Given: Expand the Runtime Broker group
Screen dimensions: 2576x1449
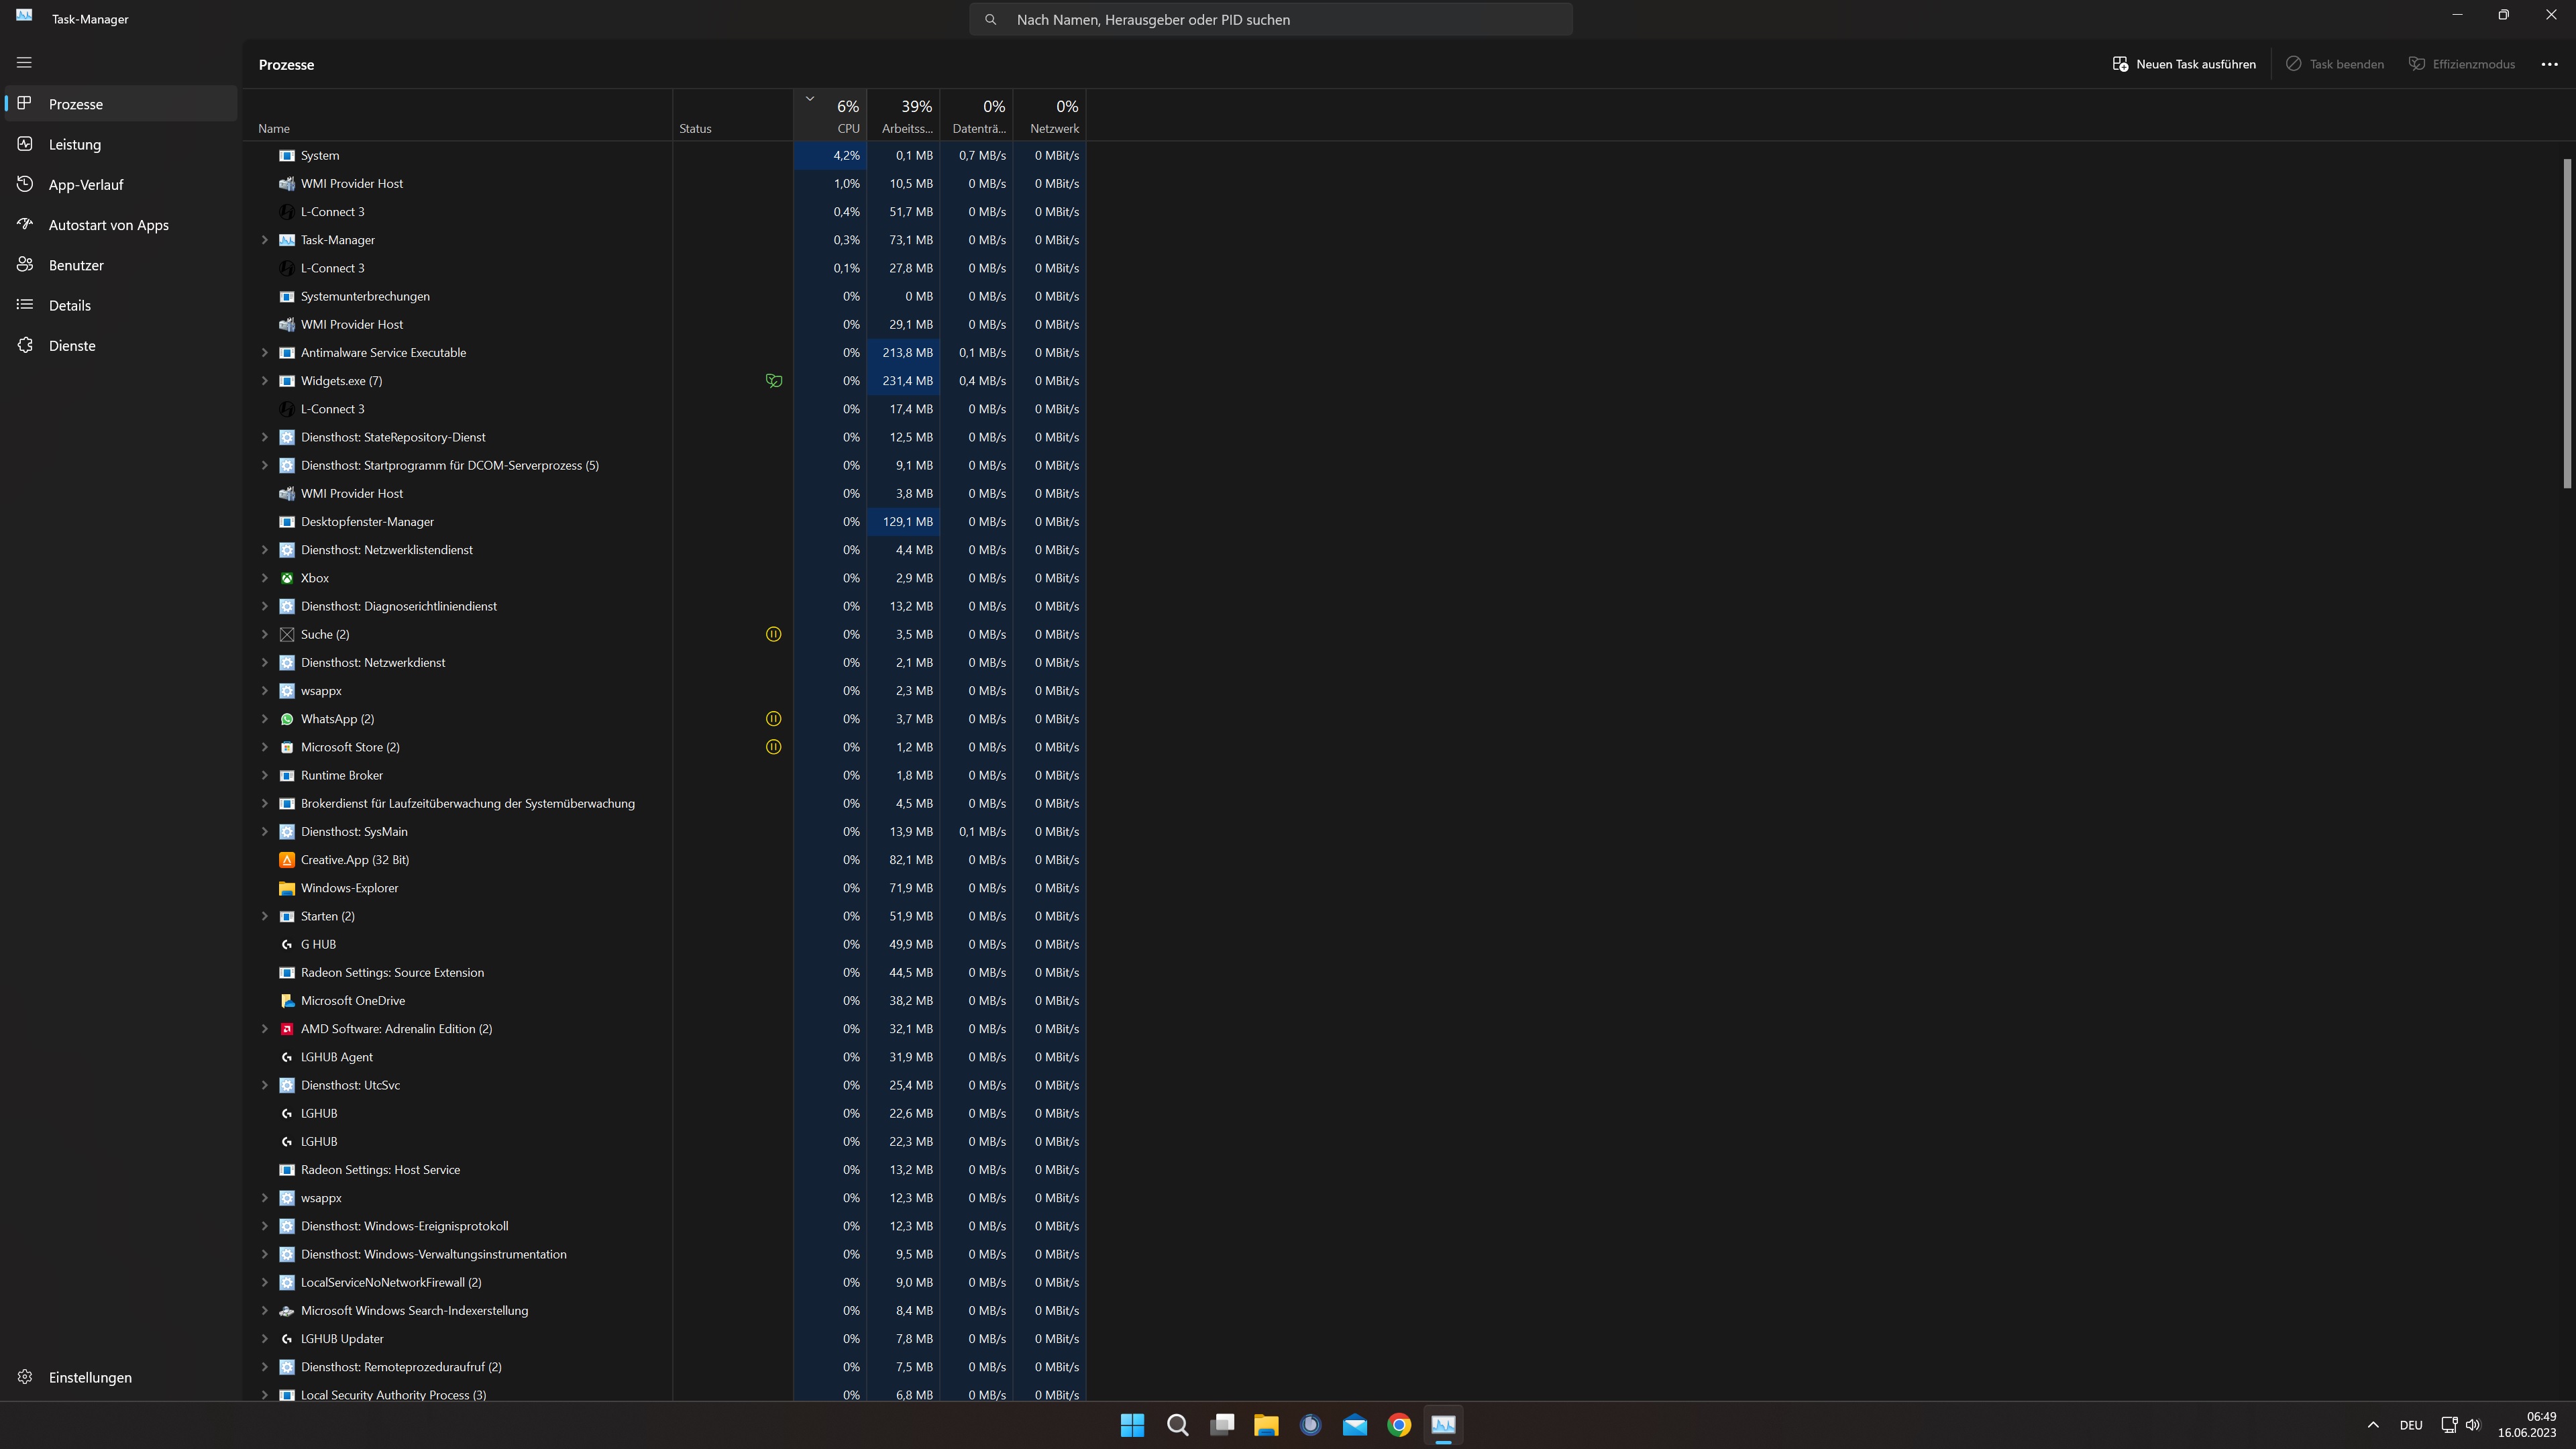Looking at the screenshot, I should (265, 775).
